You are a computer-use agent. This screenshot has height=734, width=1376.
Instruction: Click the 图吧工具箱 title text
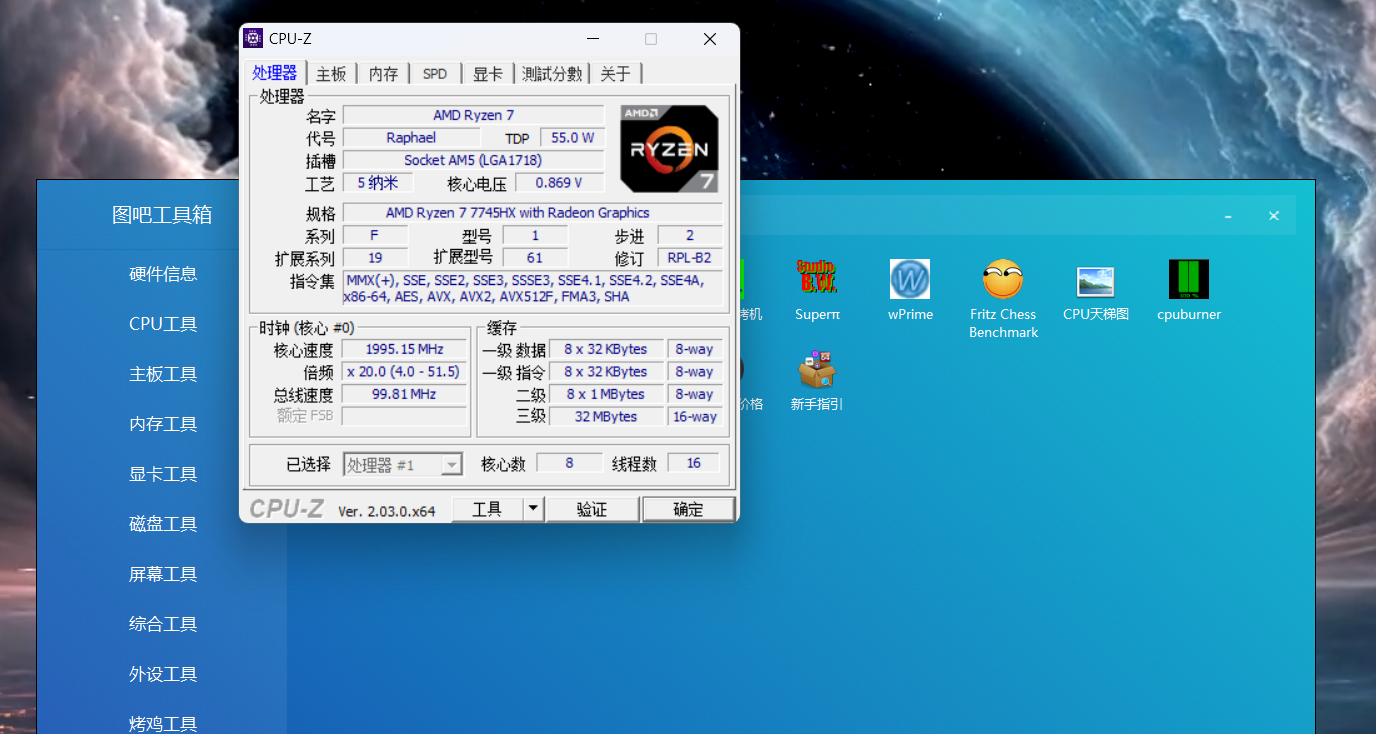pyautogui.click(x=162, y=215)
